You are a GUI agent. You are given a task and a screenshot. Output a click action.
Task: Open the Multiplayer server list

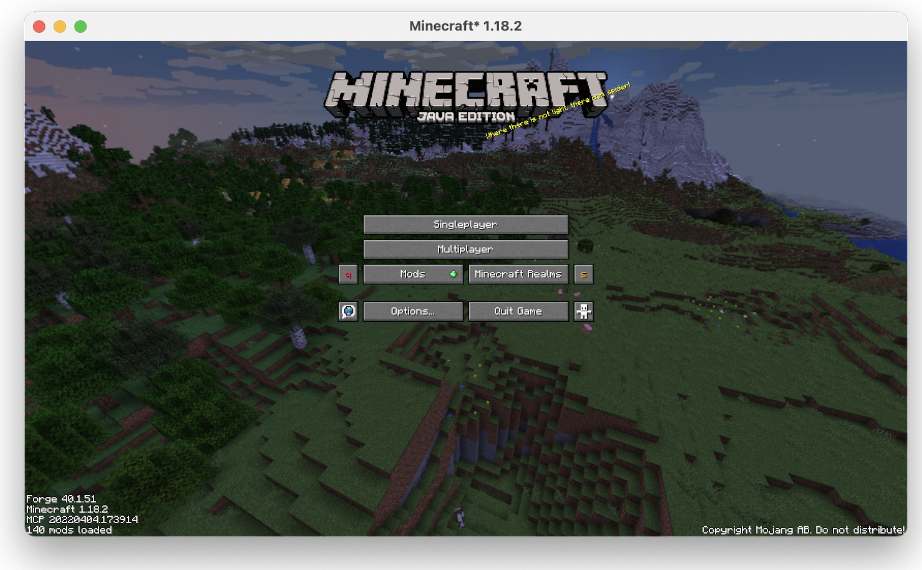466,249
